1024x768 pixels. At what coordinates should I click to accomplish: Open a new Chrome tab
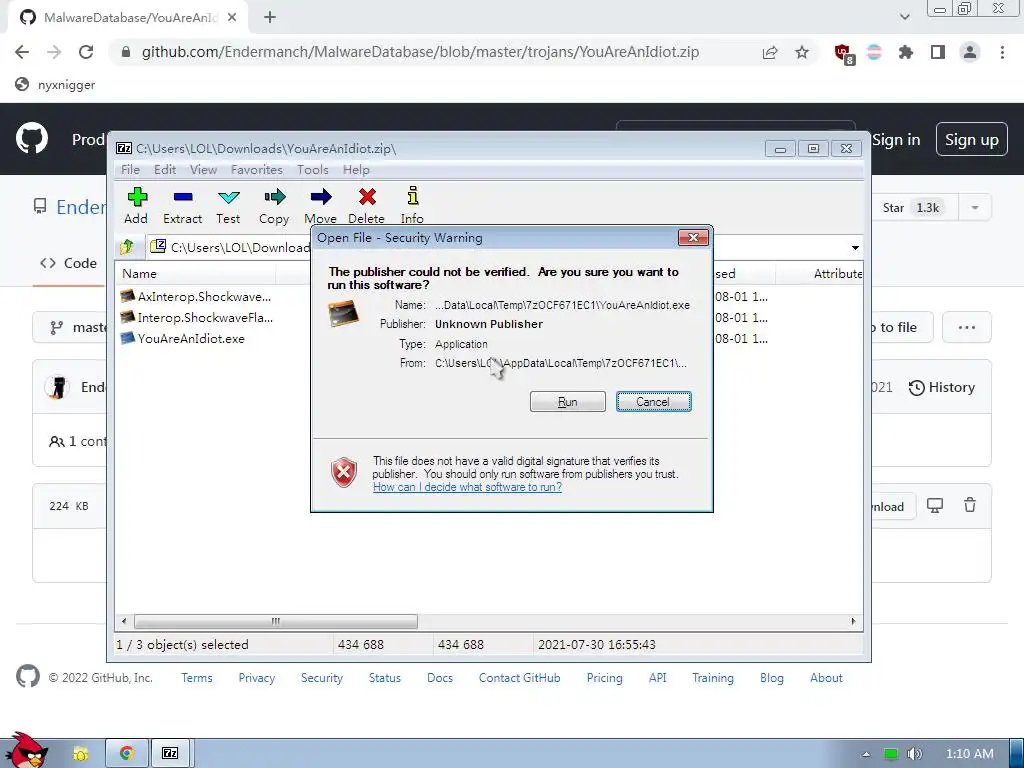point(270,18)
